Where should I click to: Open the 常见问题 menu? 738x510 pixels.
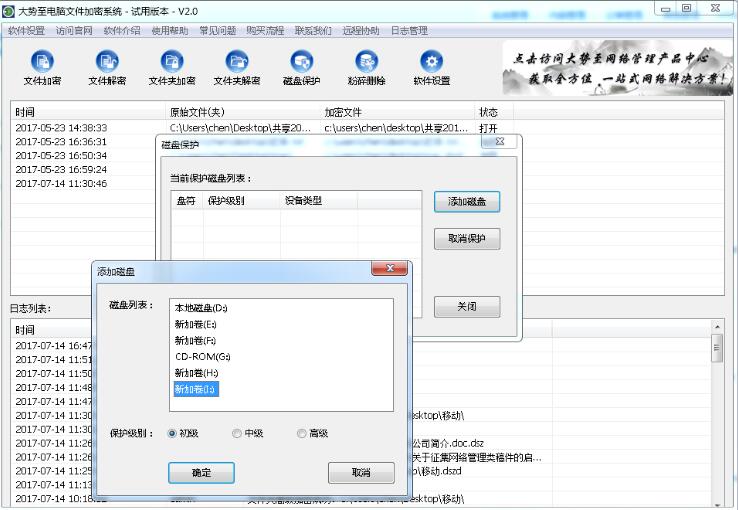(217, 31)
